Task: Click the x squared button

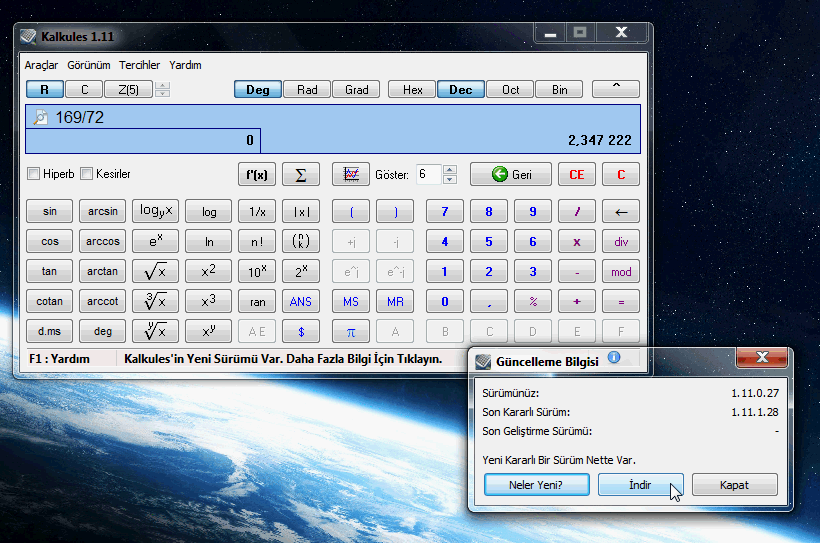Action: click(x=208, y=272)
